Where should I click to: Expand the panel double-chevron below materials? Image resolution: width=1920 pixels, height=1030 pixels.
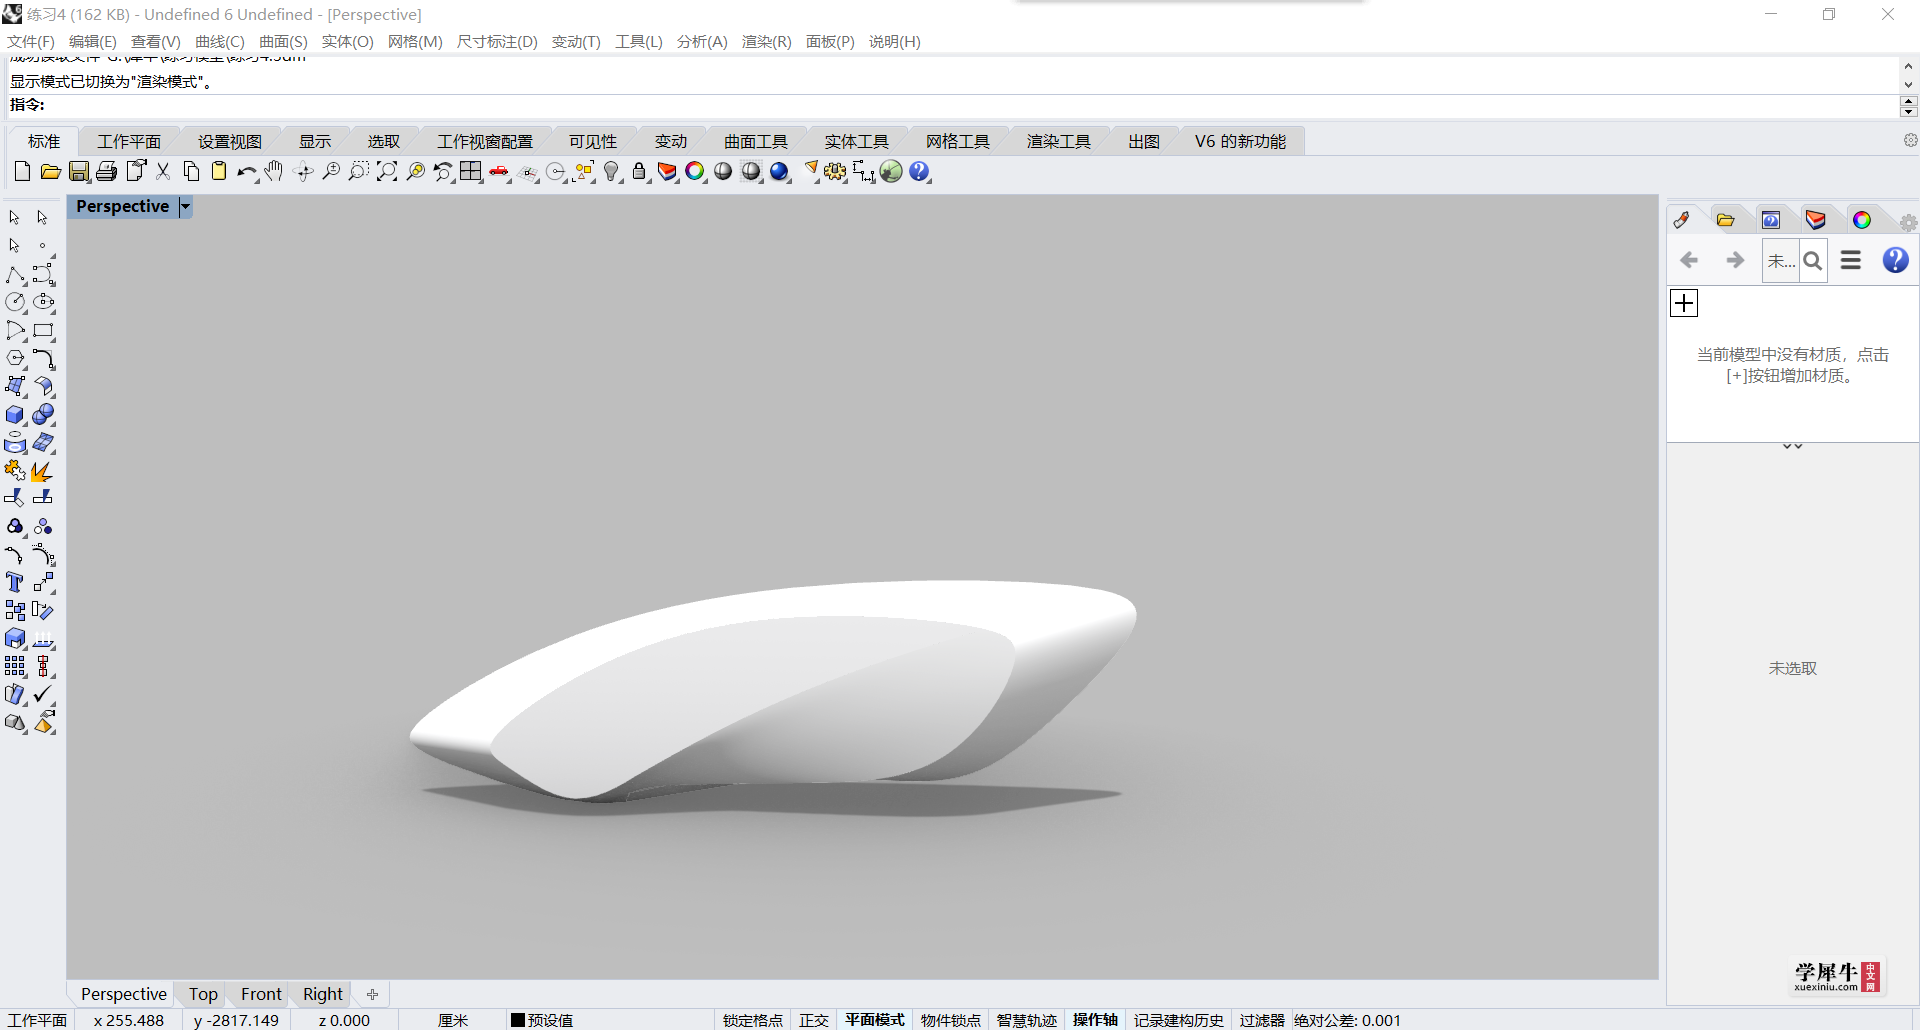click(1792, 447)
